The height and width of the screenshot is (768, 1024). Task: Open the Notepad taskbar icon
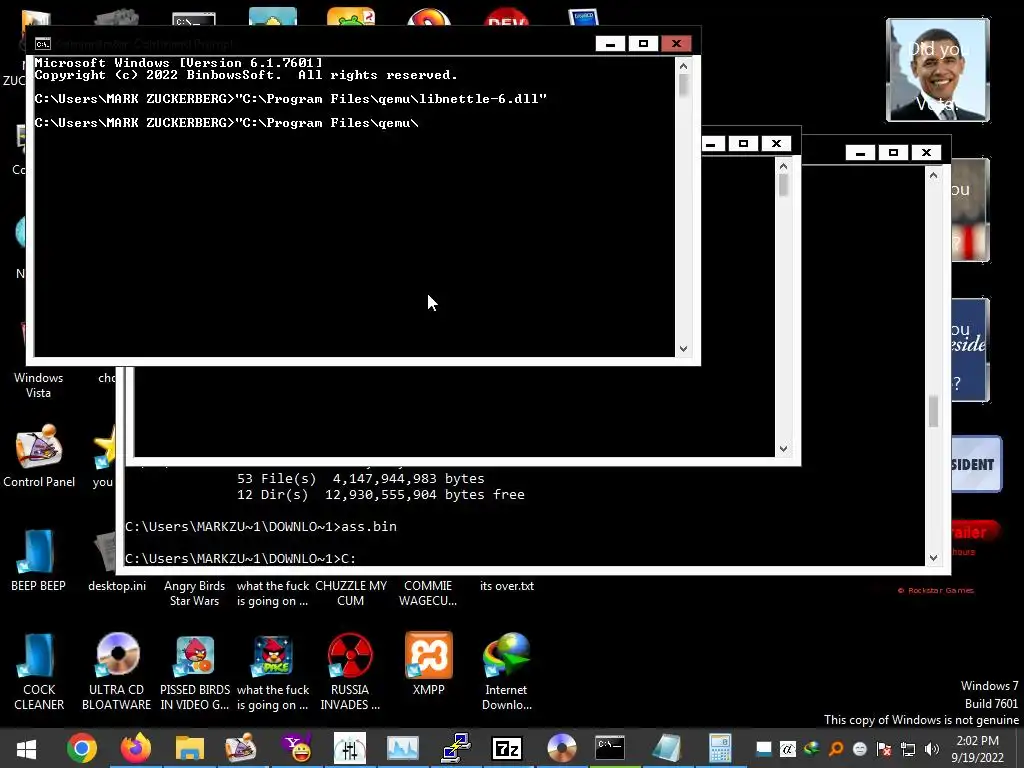point(666,748)
